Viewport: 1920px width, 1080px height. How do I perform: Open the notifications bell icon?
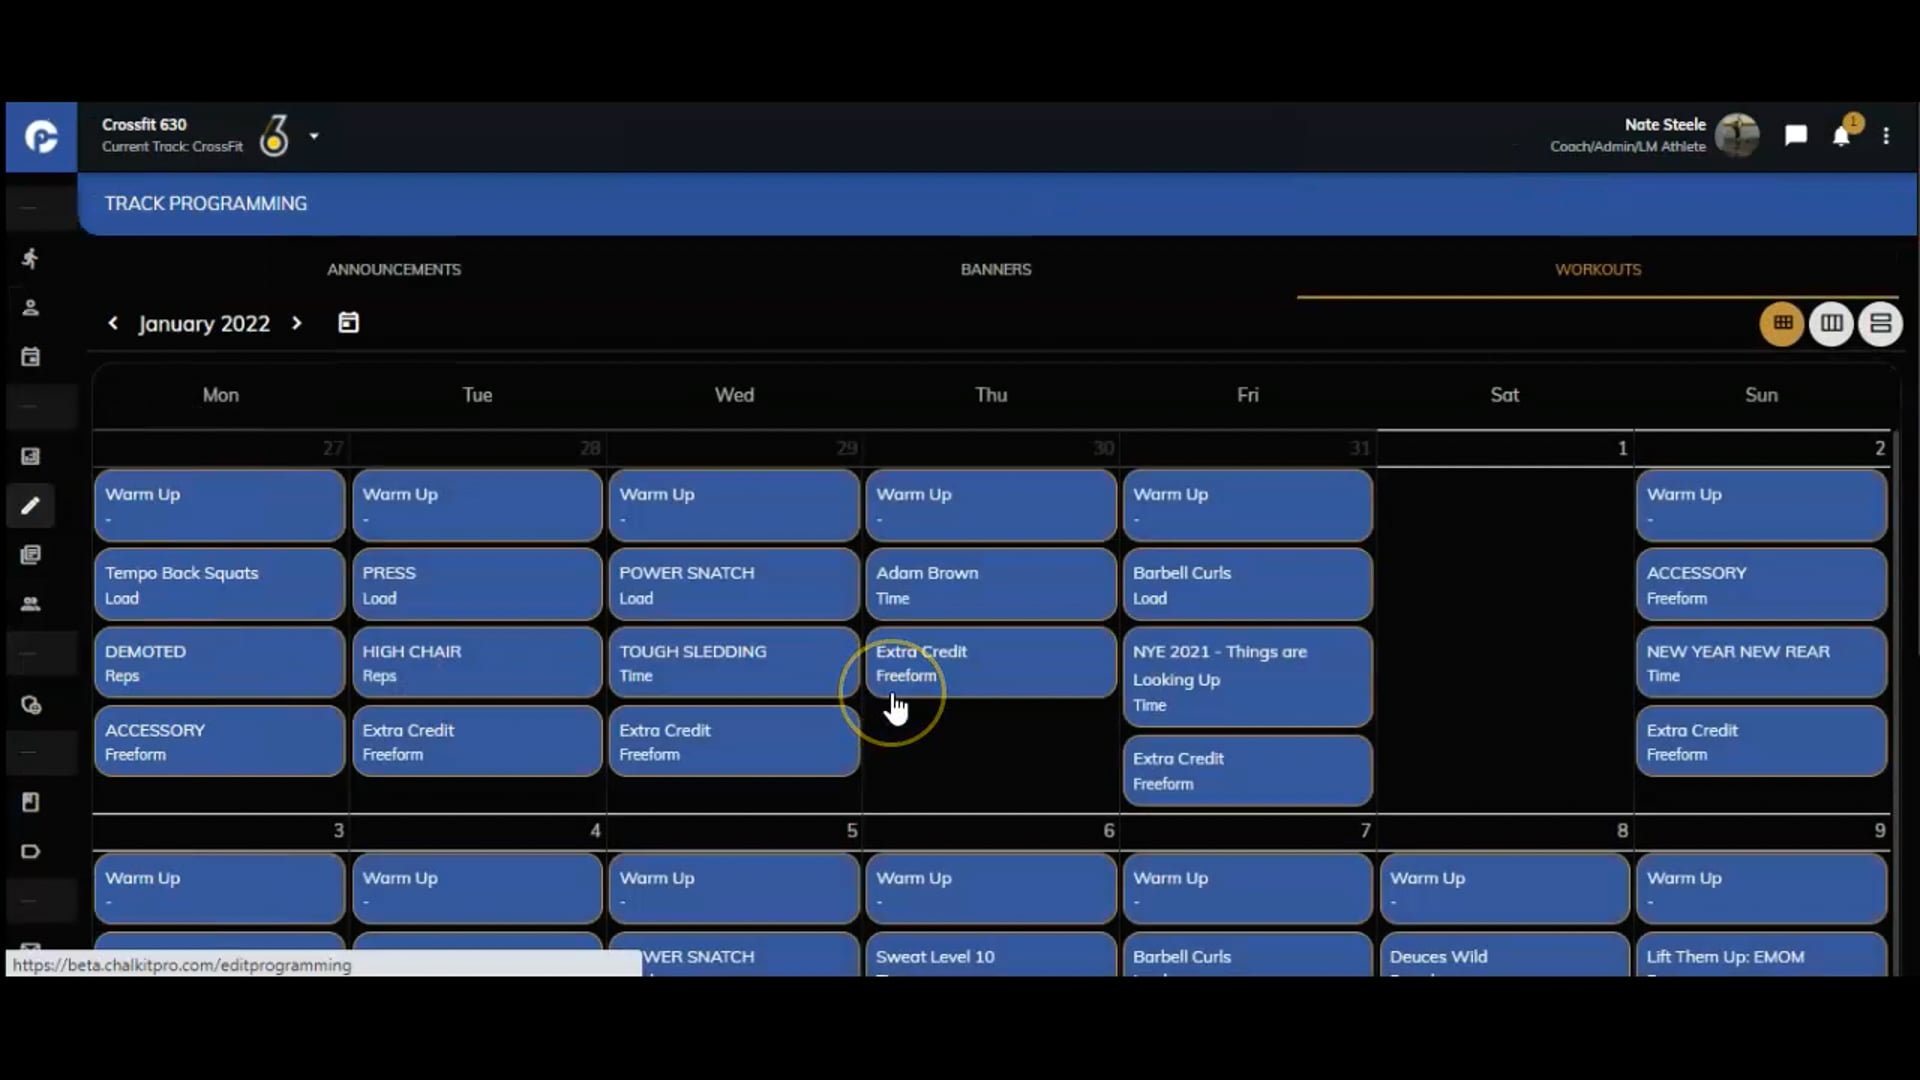tap(1841, 136)
